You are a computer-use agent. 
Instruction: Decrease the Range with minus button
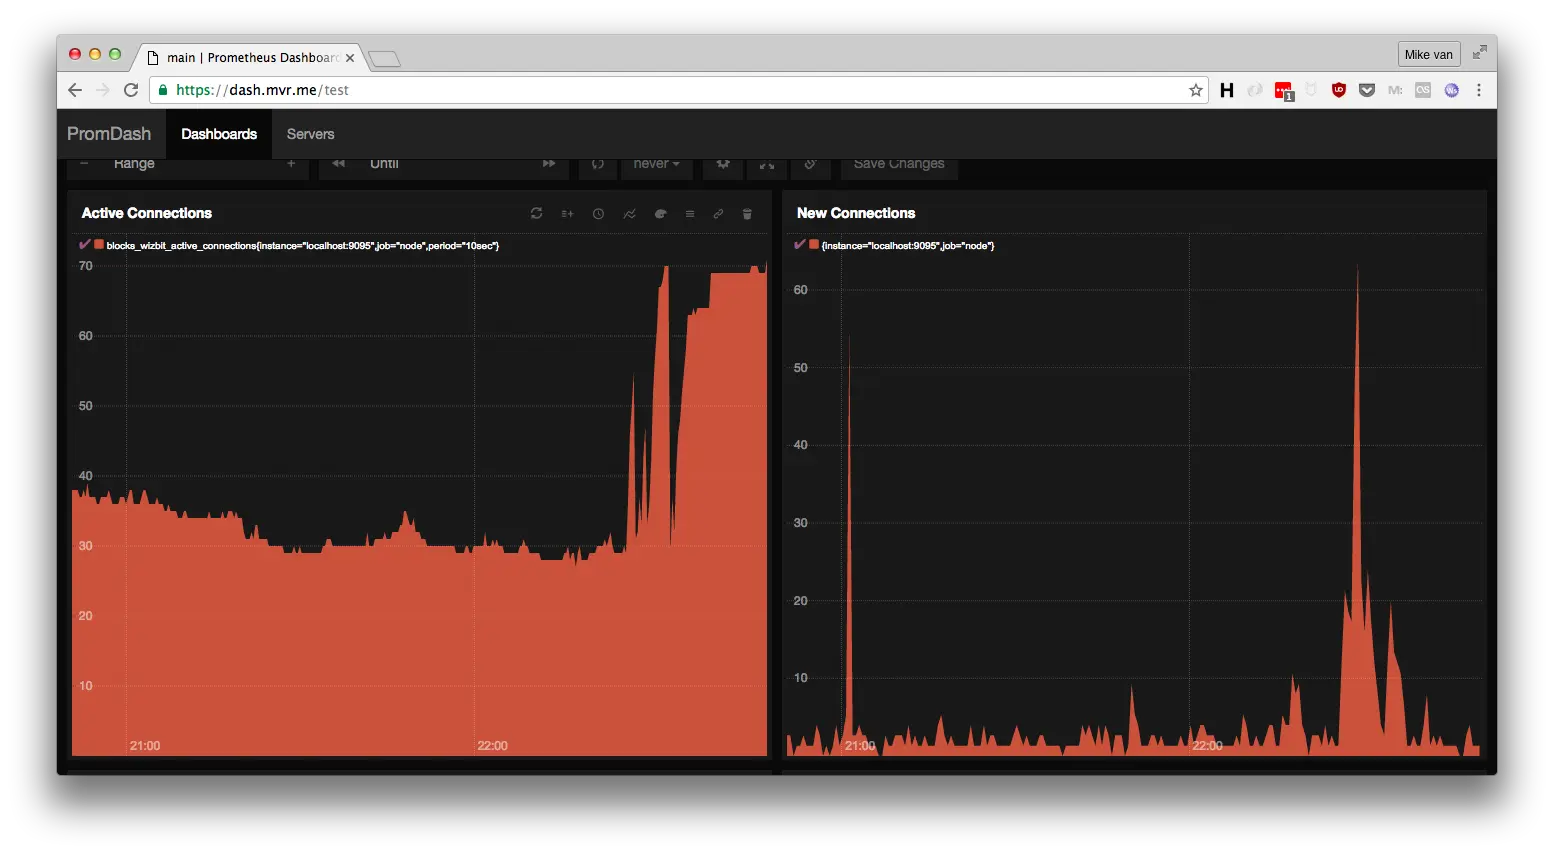(x=84, y=164)
